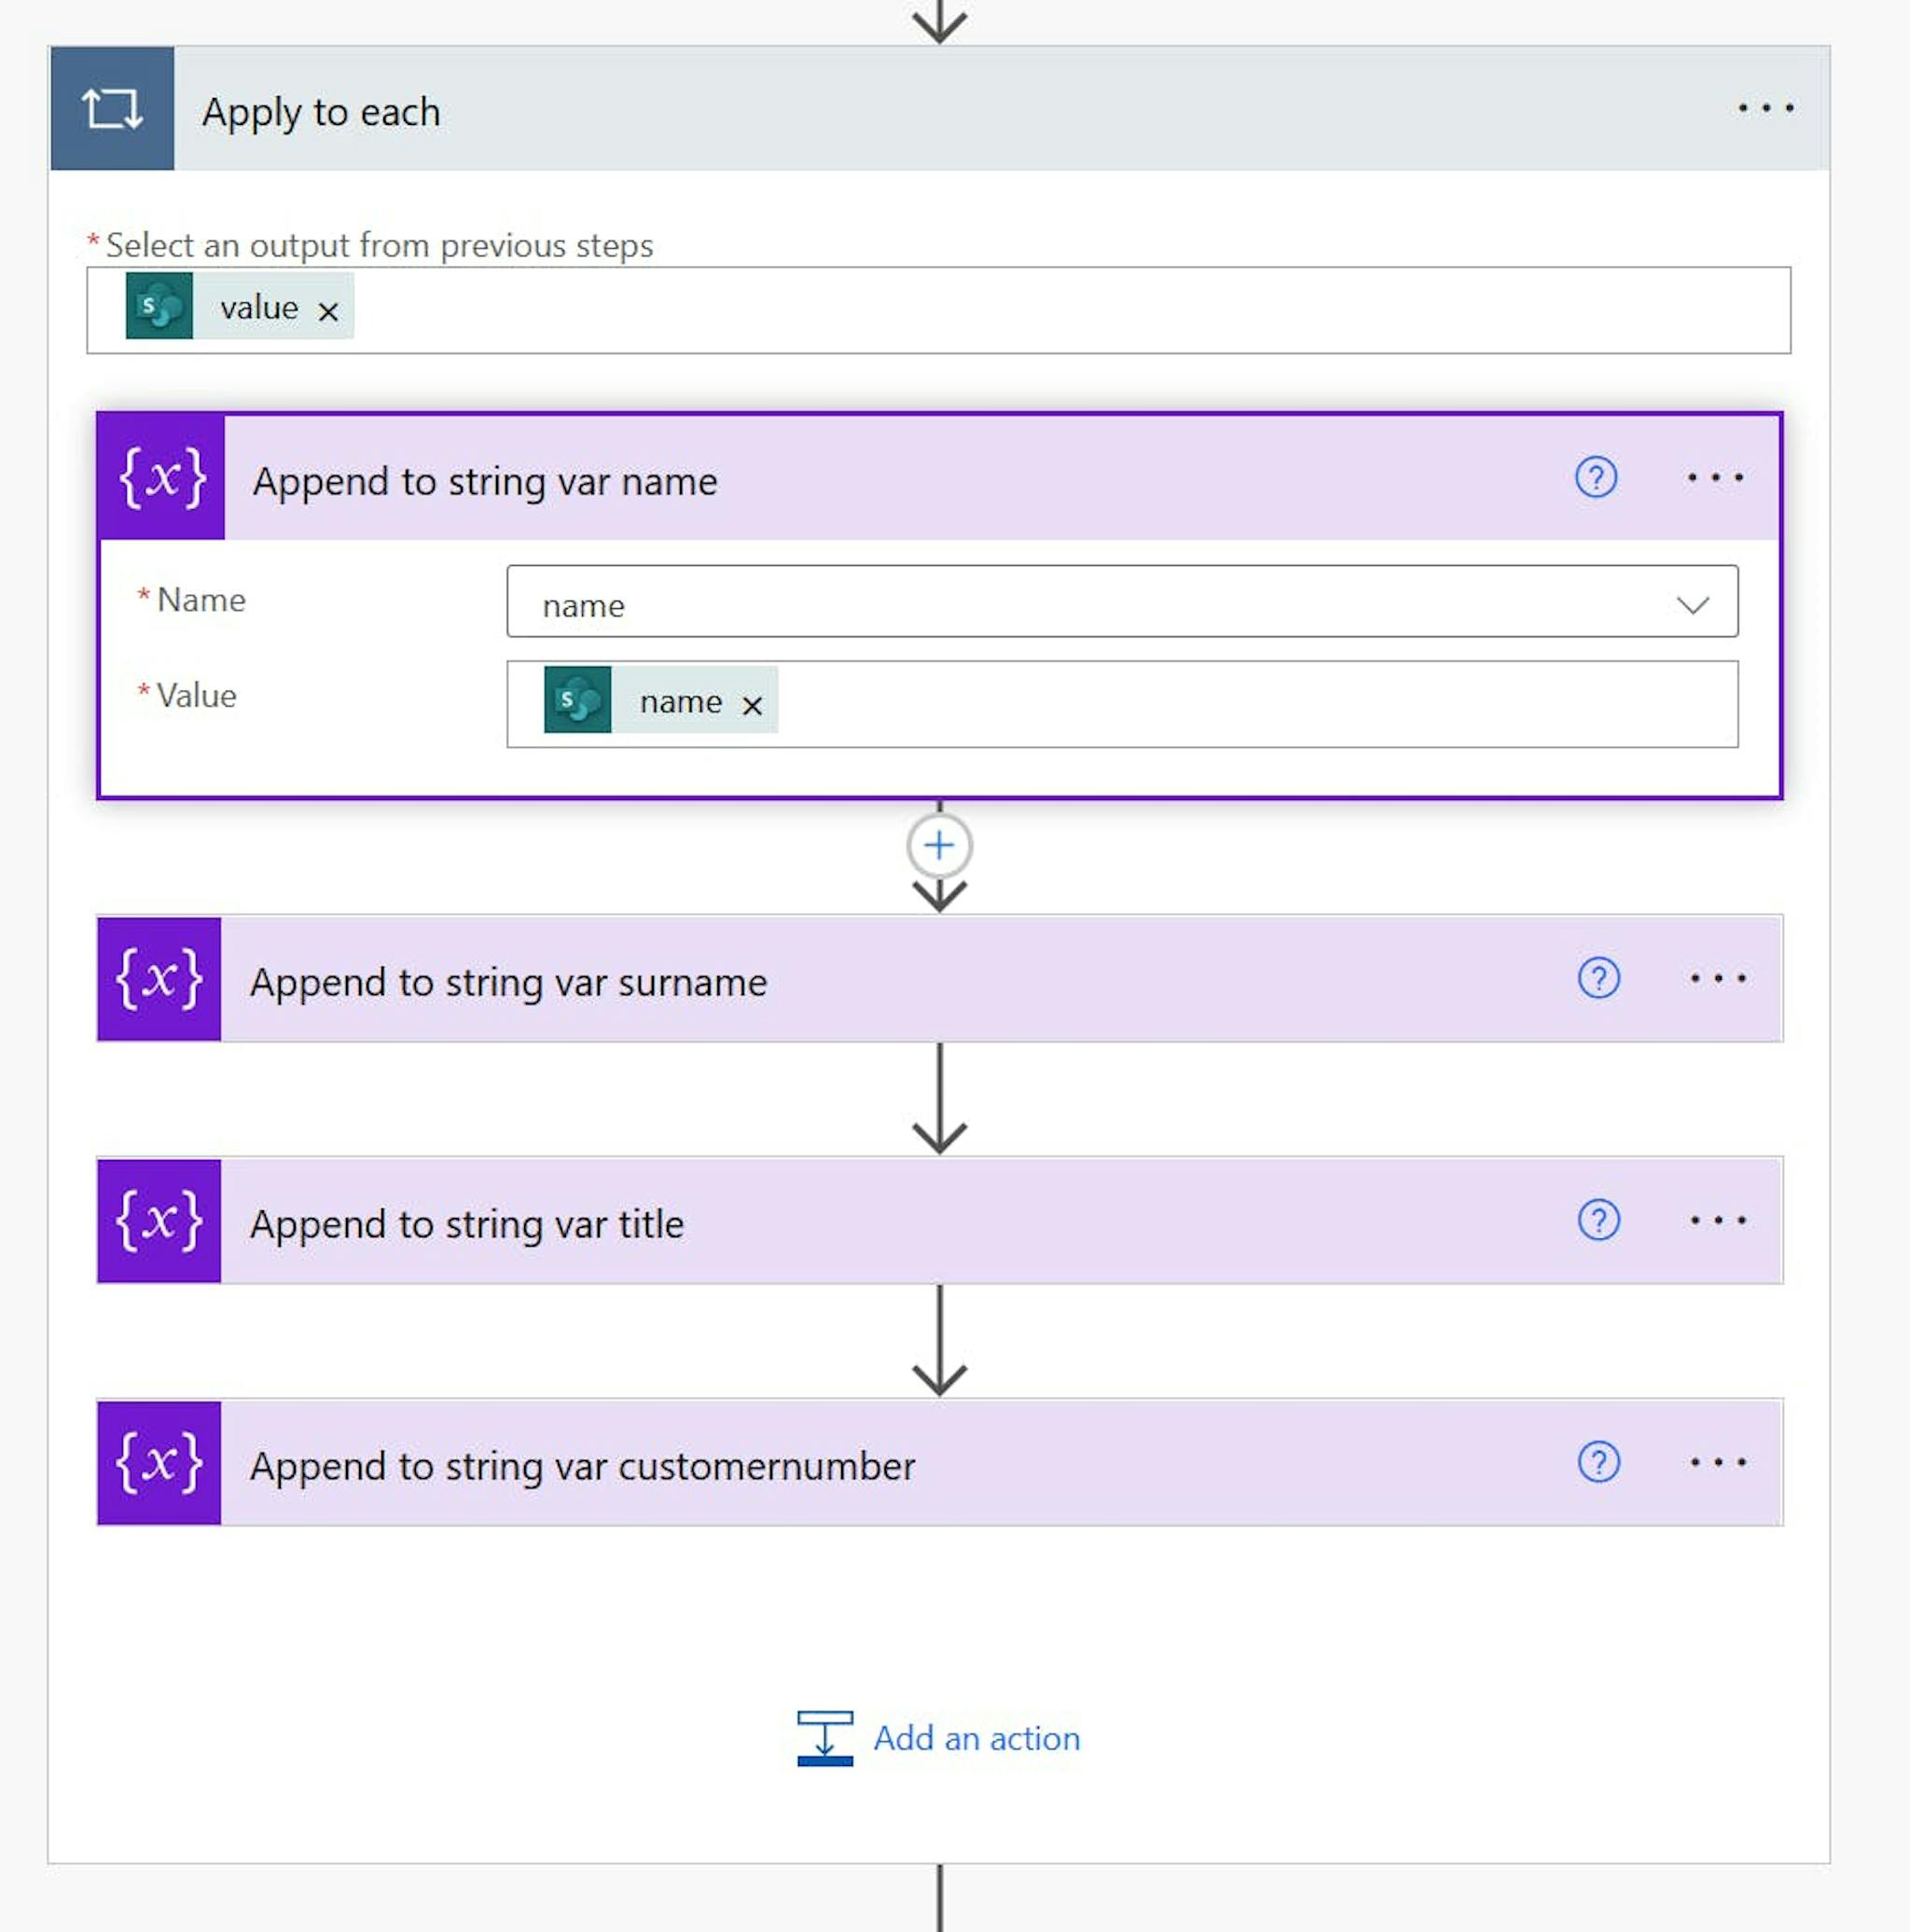Image resolution: width=1910 pixels, height=1932 pixels.
Task: Open help for Append to string var name
Action: click(x=1596, y=478)
